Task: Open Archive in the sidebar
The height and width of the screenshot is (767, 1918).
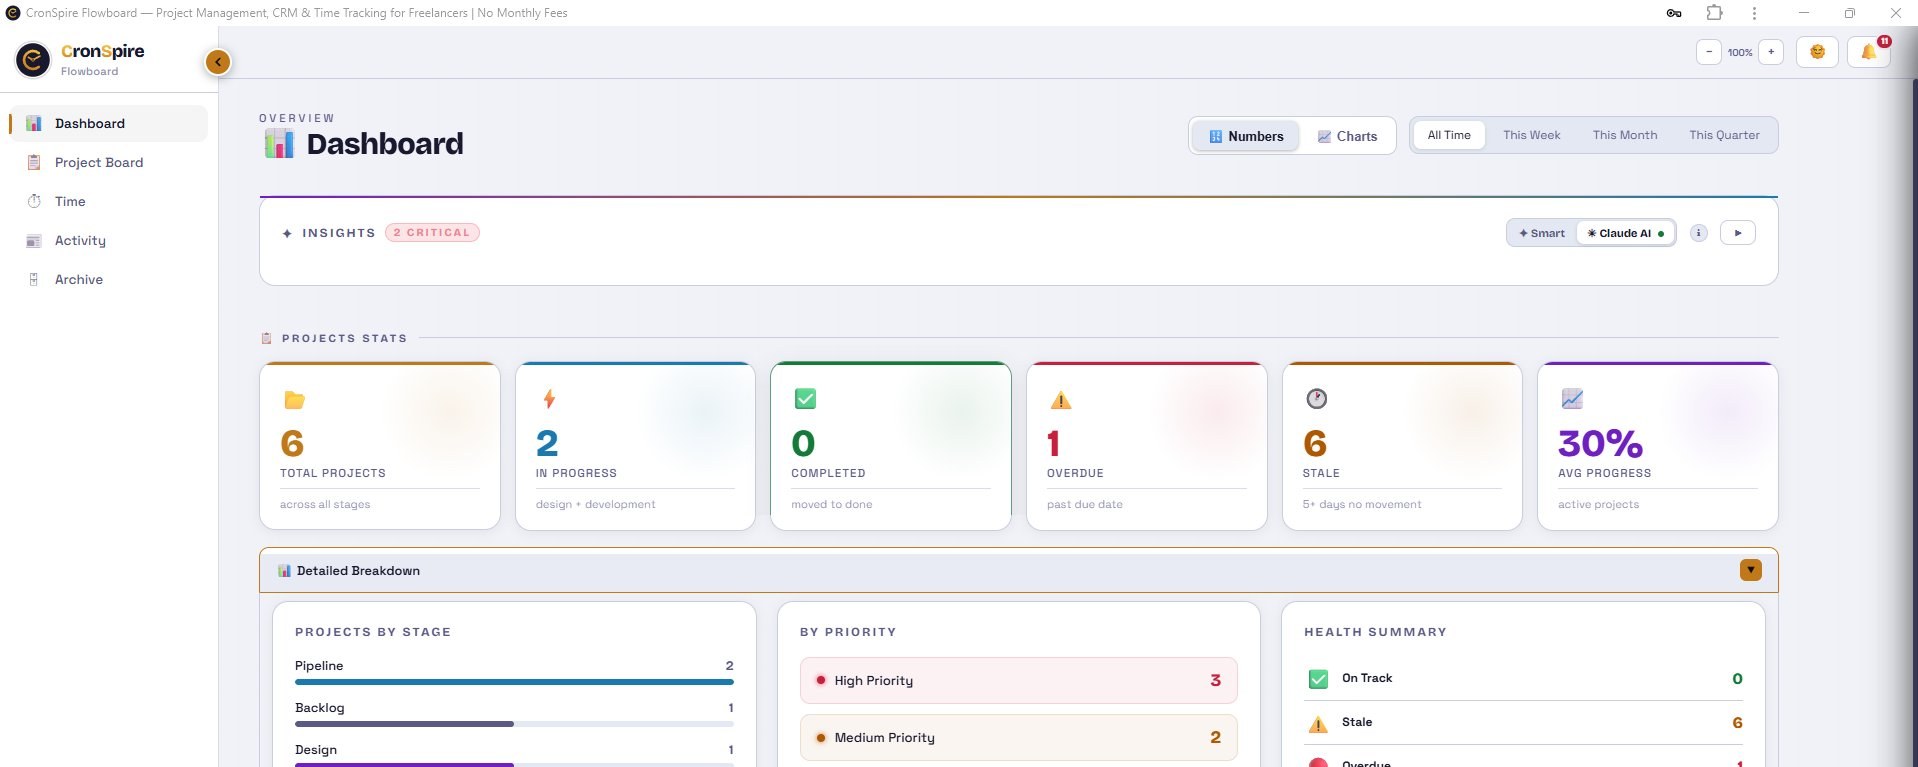Action: 109,279
